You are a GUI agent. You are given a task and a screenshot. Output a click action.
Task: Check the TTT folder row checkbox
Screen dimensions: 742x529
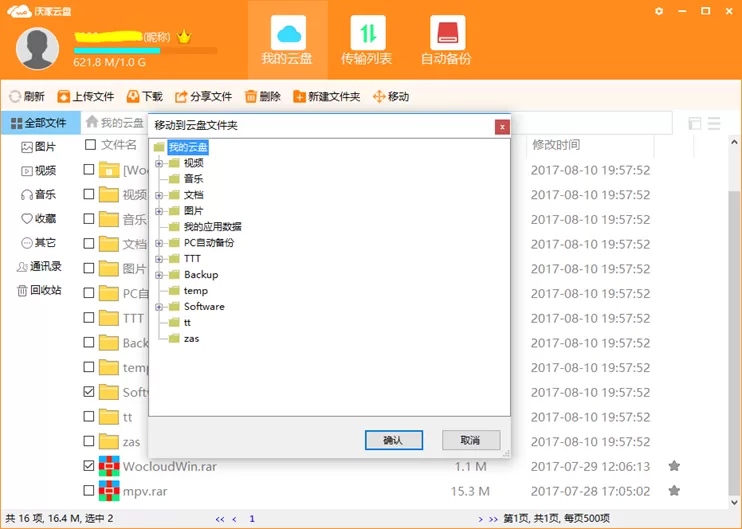[x=88, y=317]
